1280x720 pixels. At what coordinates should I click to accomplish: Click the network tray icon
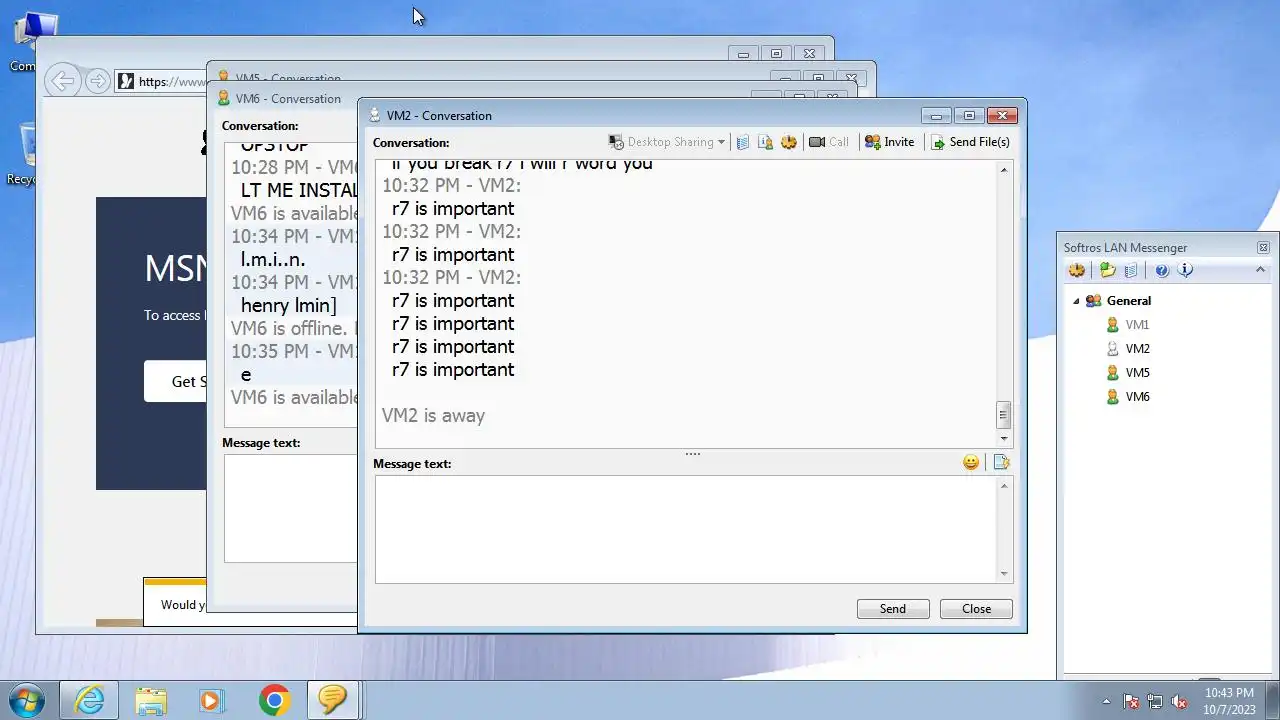pyautogui.click(x=1155, y=701)
